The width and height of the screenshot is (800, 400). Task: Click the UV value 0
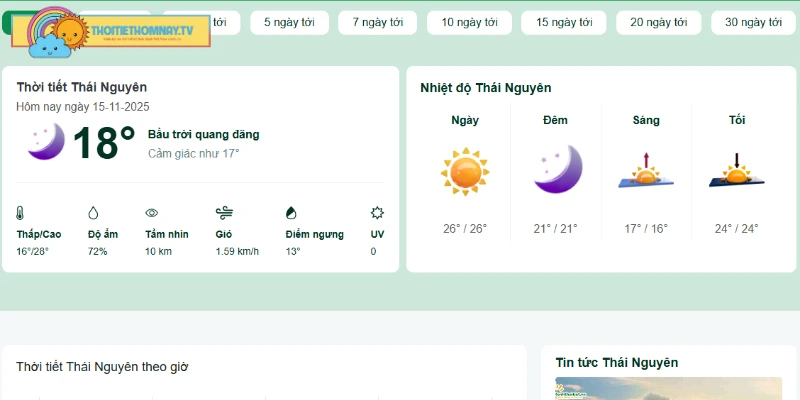click(373, 252)
